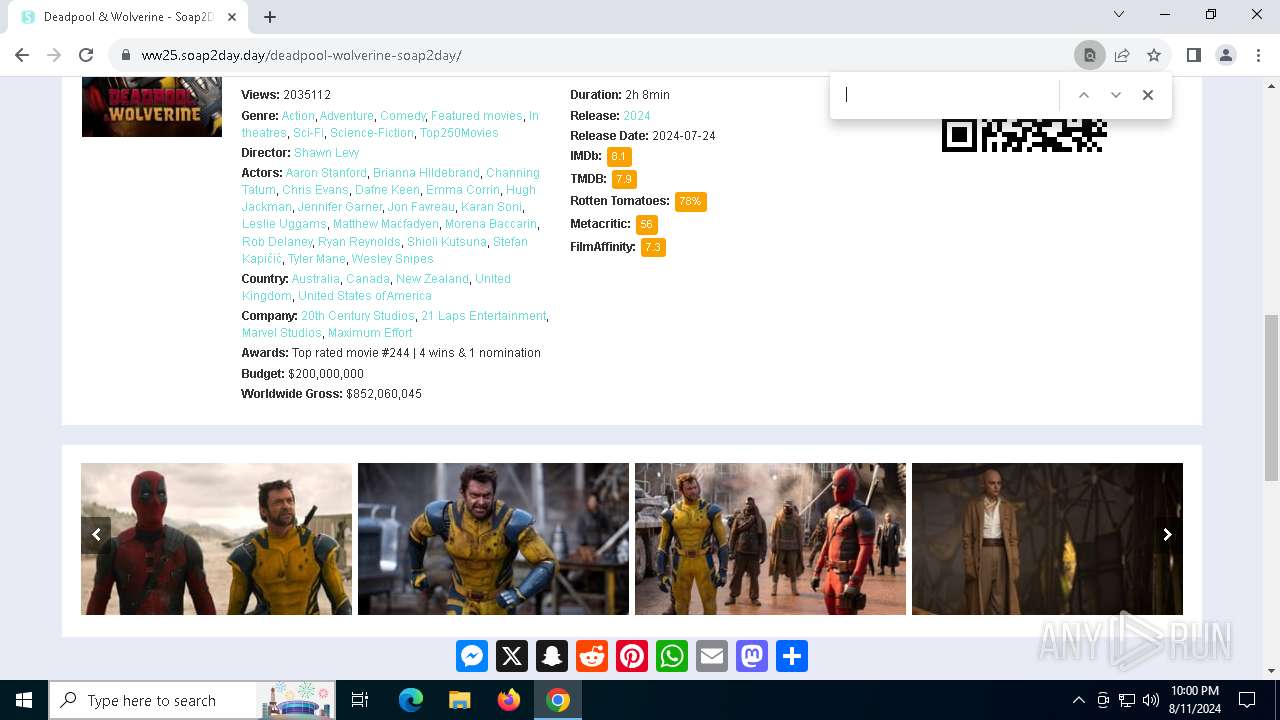This screenshot has width=1280, height=720.
Task: Open Task View on taskbar
Action: (360, 700)
